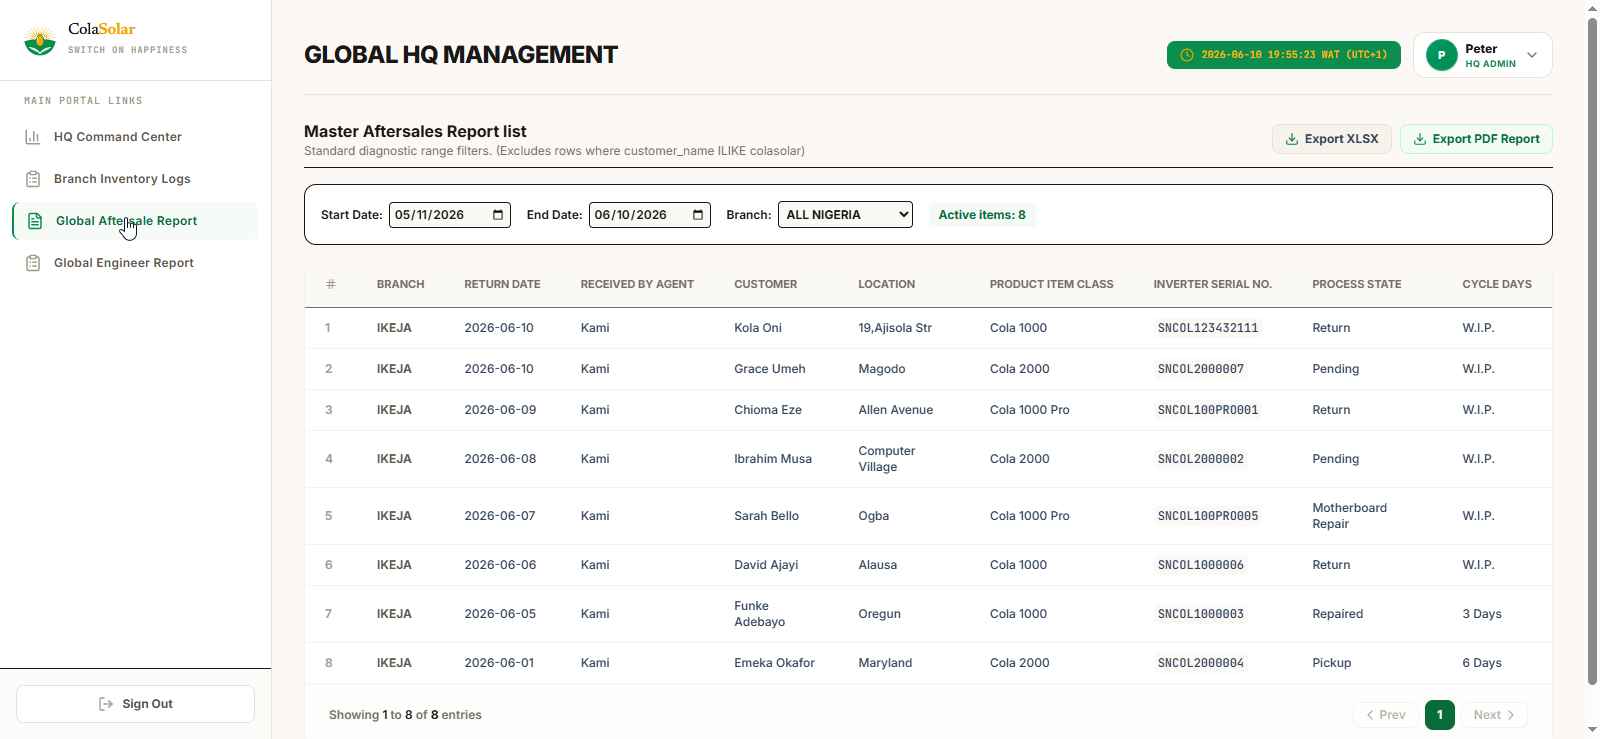
Task: Click the Global Engineer Report clipboard icon
Action: [x=33, y=263]
